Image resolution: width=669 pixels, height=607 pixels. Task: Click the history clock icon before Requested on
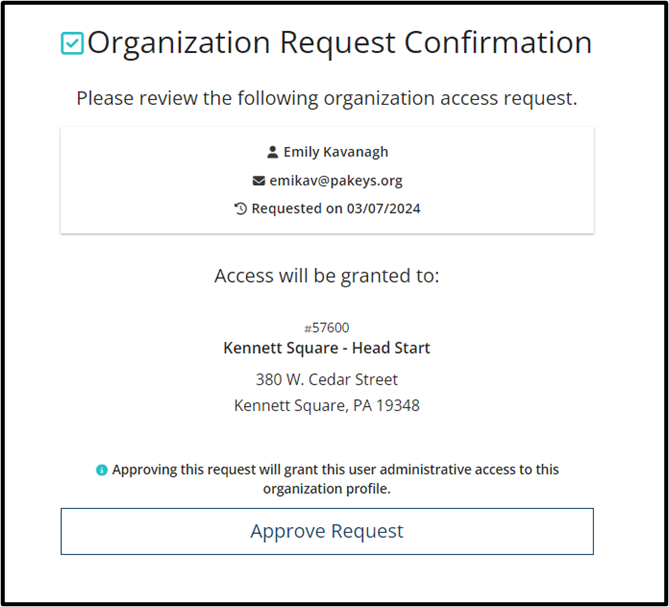click(x=241, y=209)
